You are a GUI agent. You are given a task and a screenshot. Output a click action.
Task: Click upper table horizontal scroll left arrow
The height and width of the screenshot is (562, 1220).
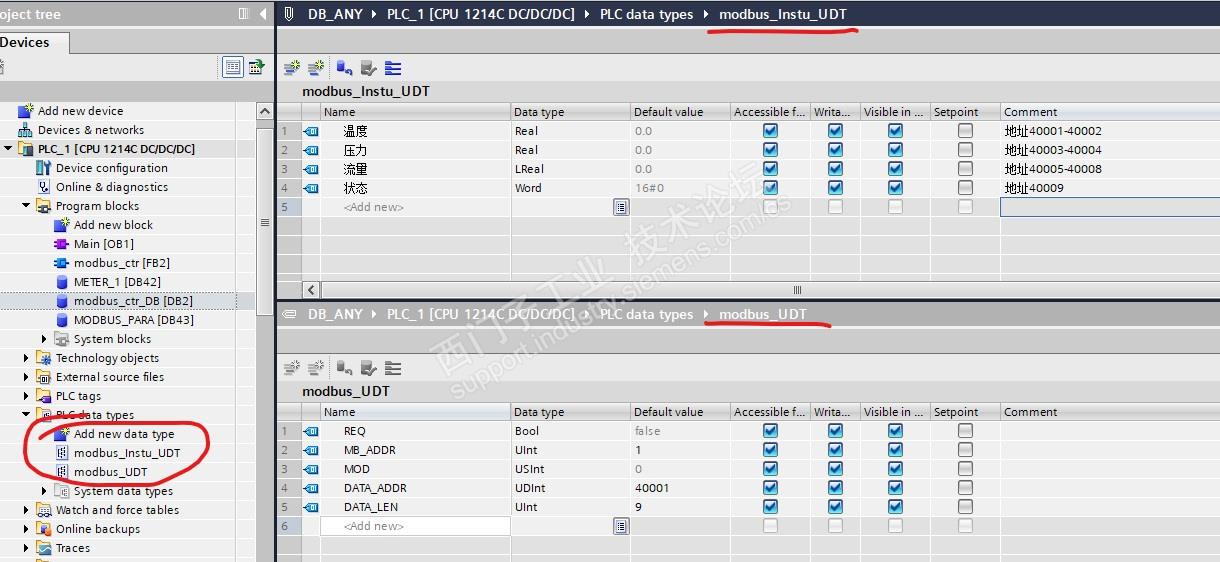311,290
